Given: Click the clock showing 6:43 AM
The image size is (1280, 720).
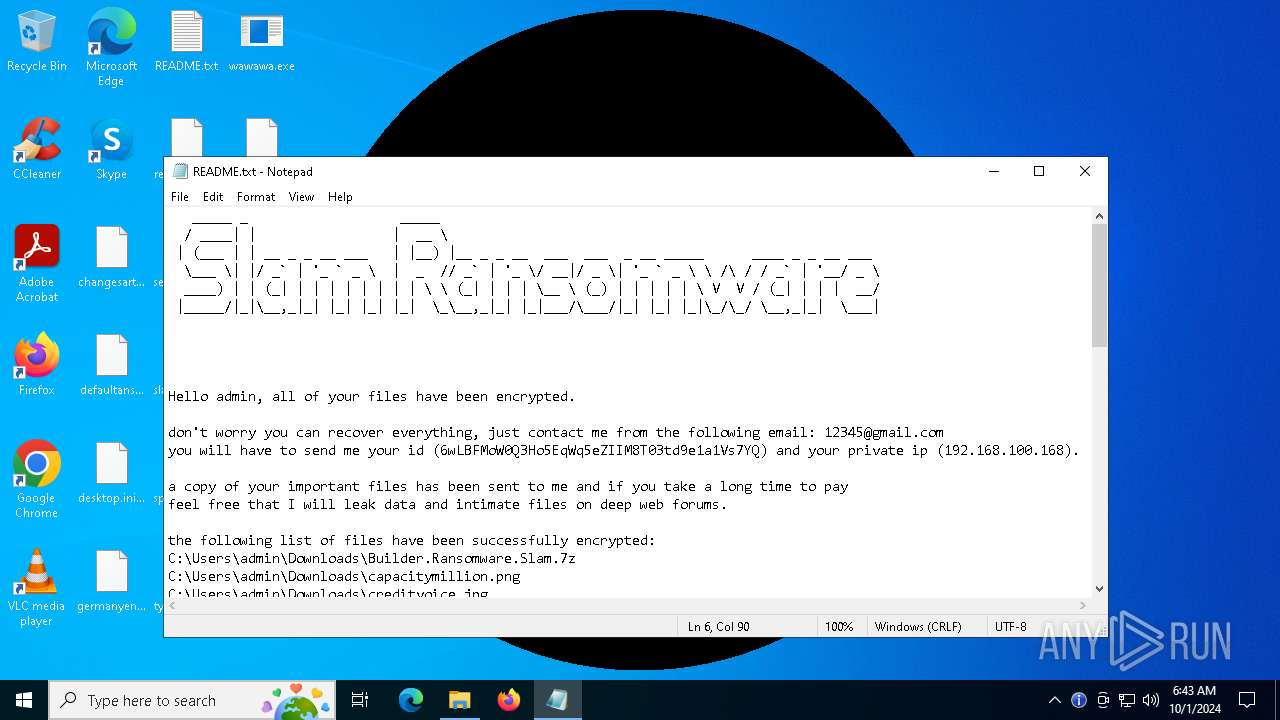Looking at the screenshot, I should click(x=1195, y=700).
